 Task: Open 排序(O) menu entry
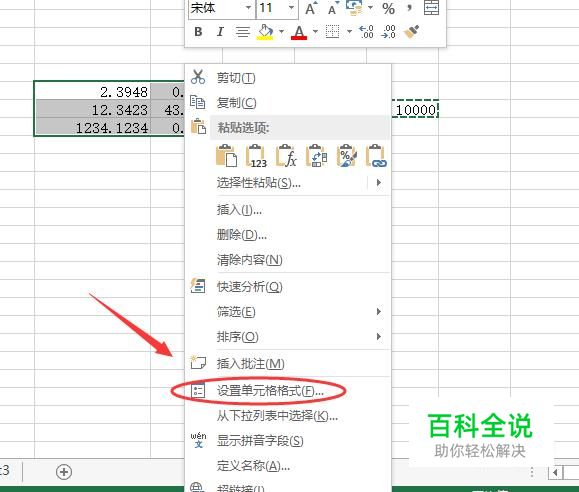[237, 336]
